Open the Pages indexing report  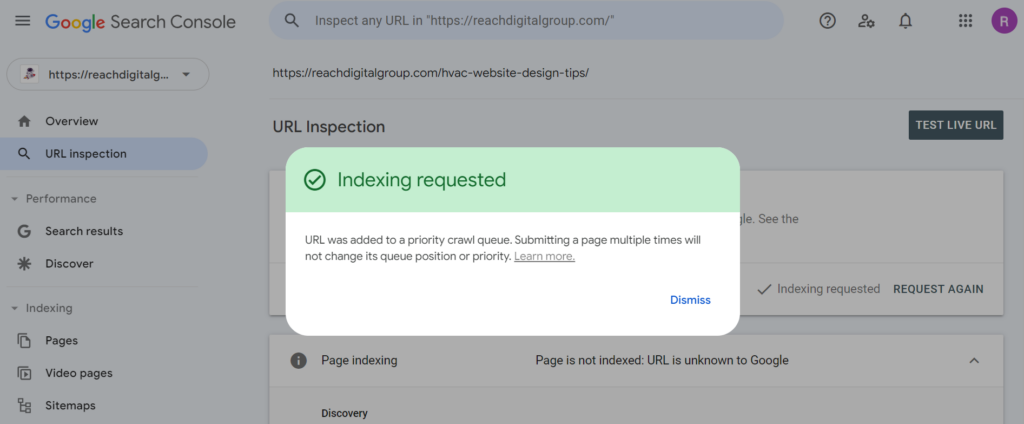(61, 340)
